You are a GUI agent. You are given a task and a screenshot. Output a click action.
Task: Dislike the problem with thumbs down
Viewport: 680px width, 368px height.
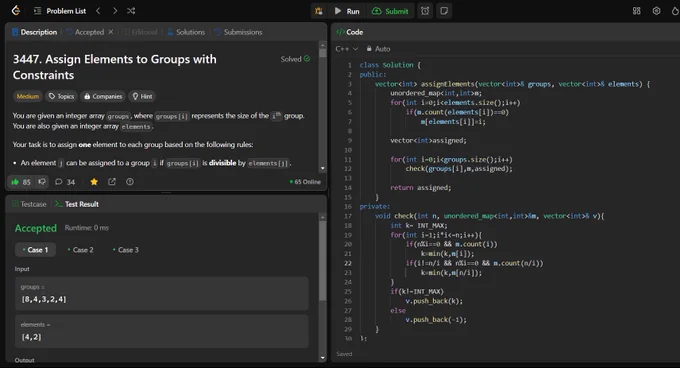click(x=42, y=182)
